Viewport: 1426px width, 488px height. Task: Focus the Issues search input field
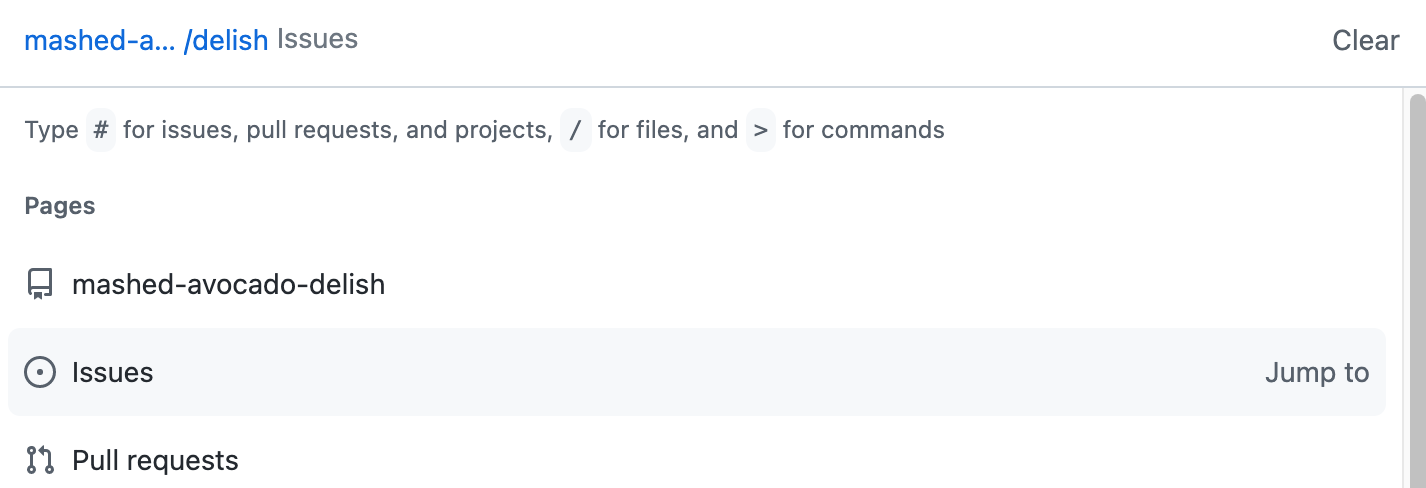[x=800, y=40]
